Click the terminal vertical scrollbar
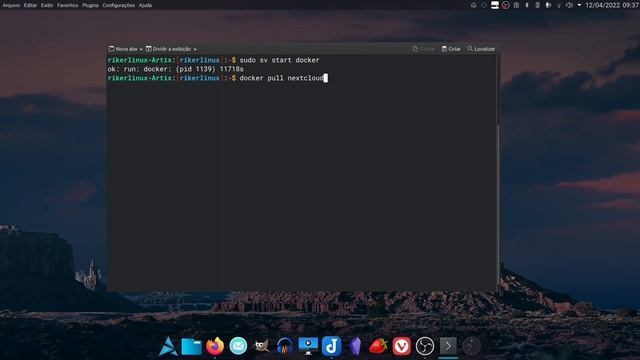 pyautogui.click(x=498, y=173)
